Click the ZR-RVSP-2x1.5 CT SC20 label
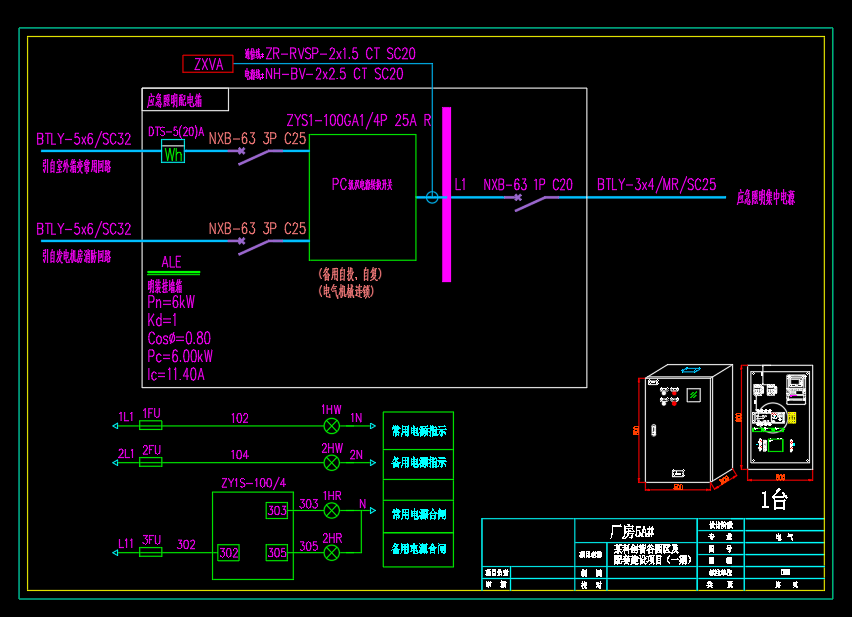 click(x=340, y=54)
